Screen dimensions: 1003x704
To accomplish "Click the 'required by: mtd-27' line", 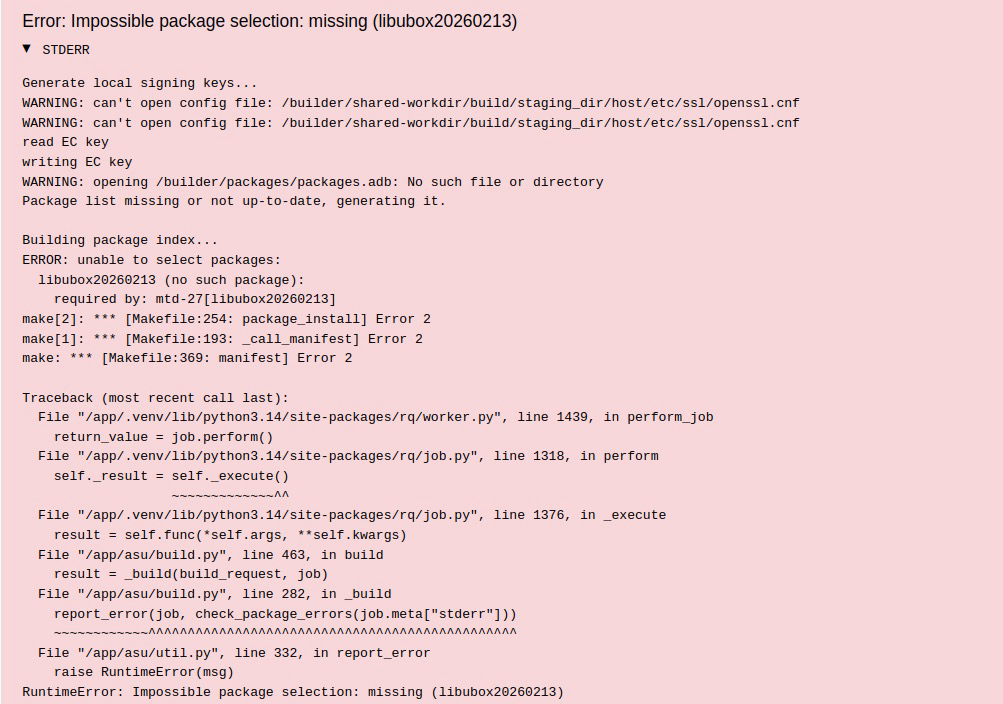I will (195, 299).
